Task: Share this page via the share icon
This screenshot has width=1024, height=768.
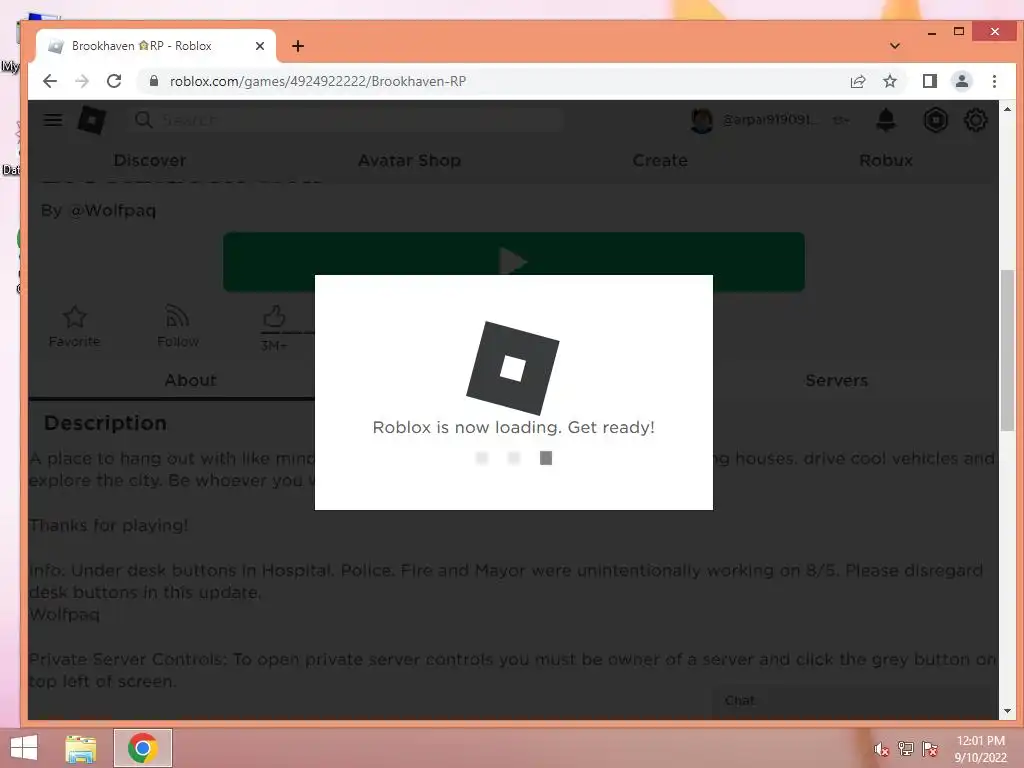Action: [x=857, y=81]
